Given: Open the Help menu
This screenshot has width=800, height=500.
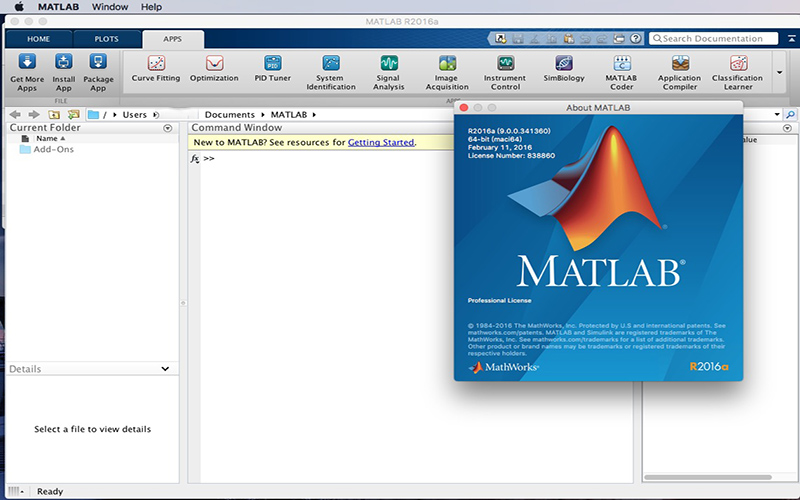Looking at the screenshot, I should [x=151, y=7].
